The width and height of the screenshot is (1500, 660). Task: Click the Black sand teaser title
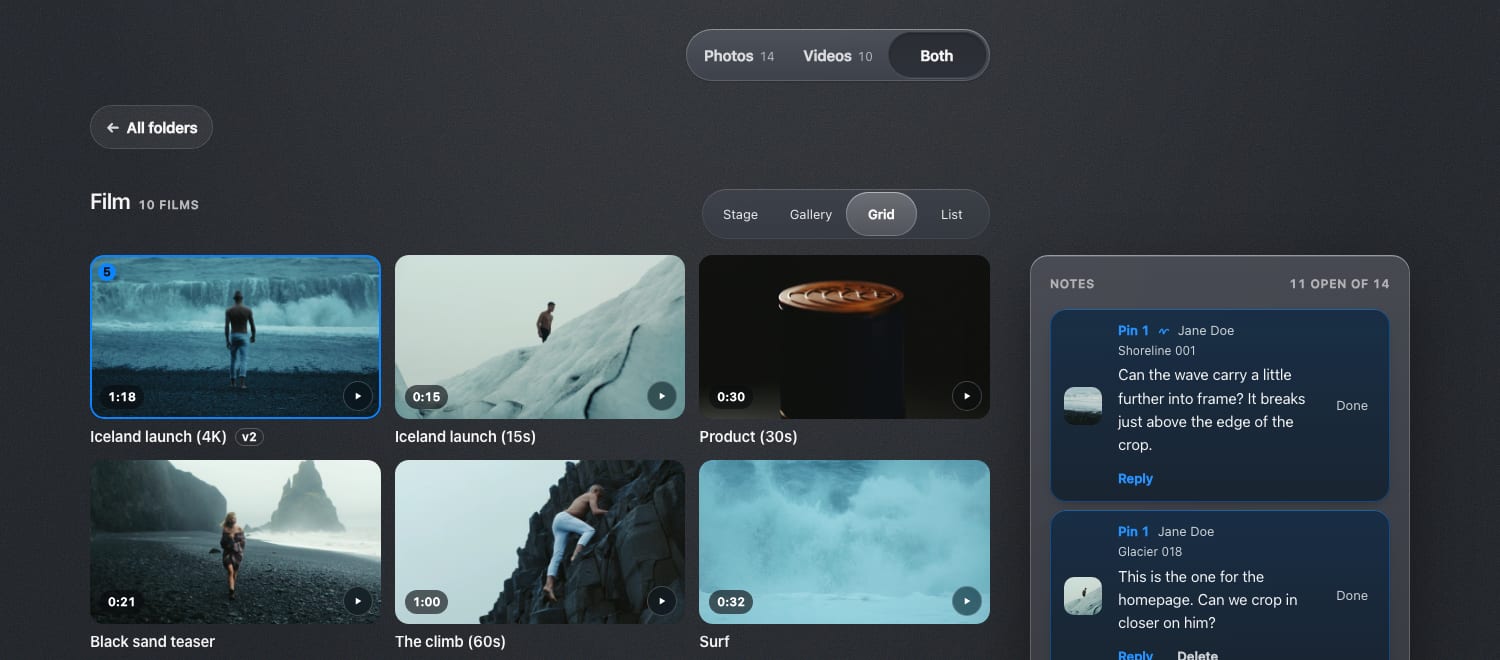(152, 642)
